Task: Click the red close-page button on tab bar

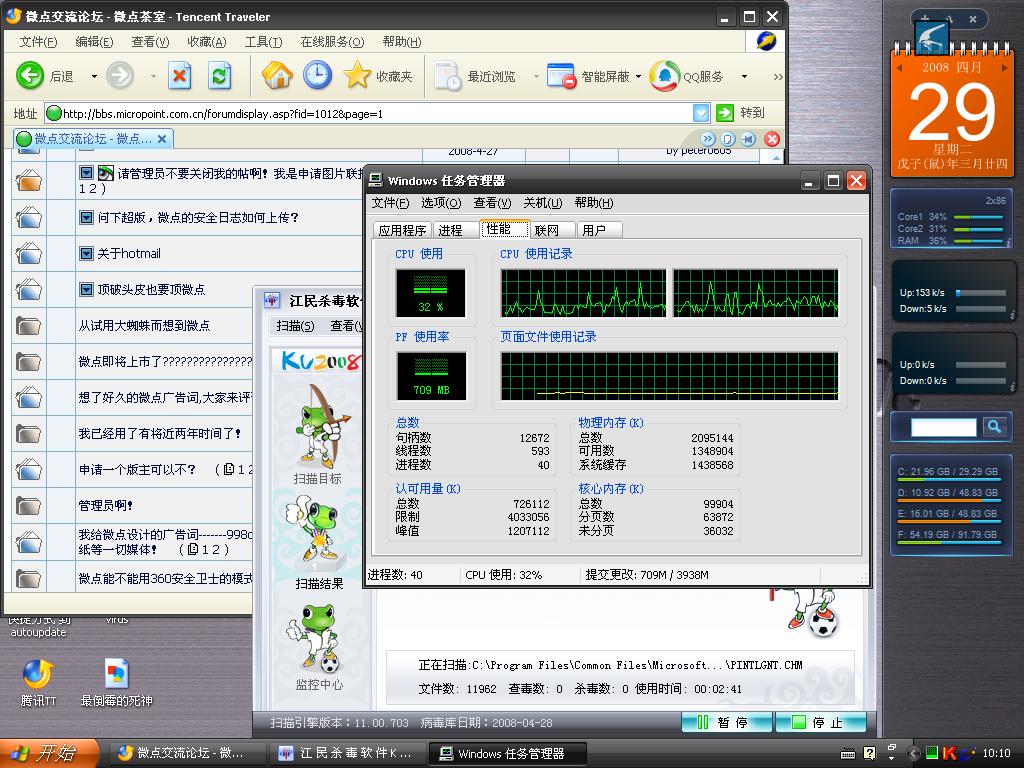Action: (x=772, y=138)
